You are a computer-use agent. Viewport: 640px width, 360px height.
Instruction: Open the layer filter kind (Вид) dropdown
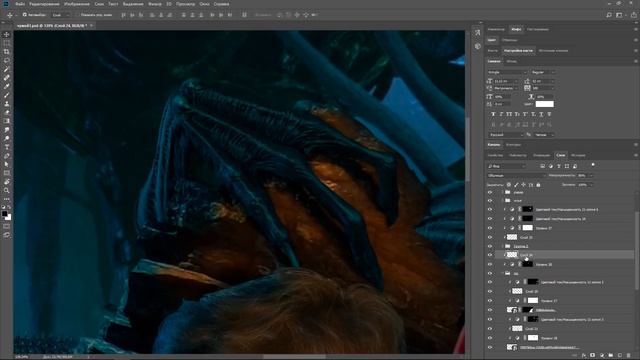[507, 166]
